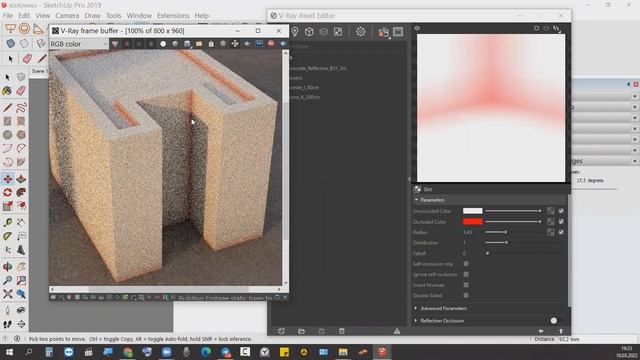Expand the Reflection Occlusion section
Screen dimensions: 640x360
pyautogui.click(x=416, y=320)
